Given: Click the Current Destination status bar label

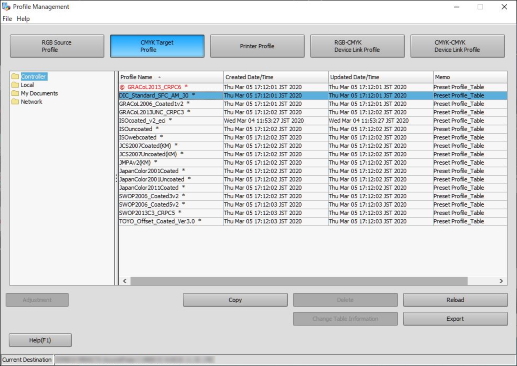Looking at the screenshot, I should point(27,360).
